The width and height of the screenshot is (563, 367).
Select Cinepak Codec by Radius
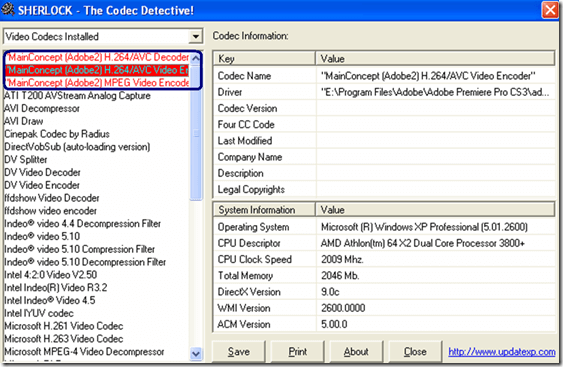(x=57, y=134)
